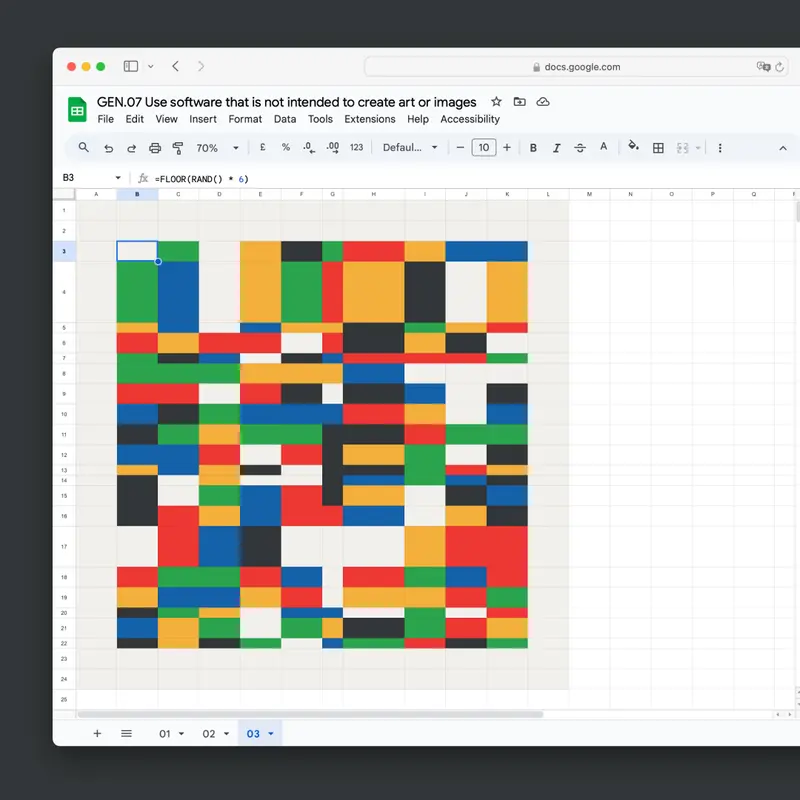Screen dimensions: 800x800
Task: Star this spreadsheet document
Action: pos(497,102)
